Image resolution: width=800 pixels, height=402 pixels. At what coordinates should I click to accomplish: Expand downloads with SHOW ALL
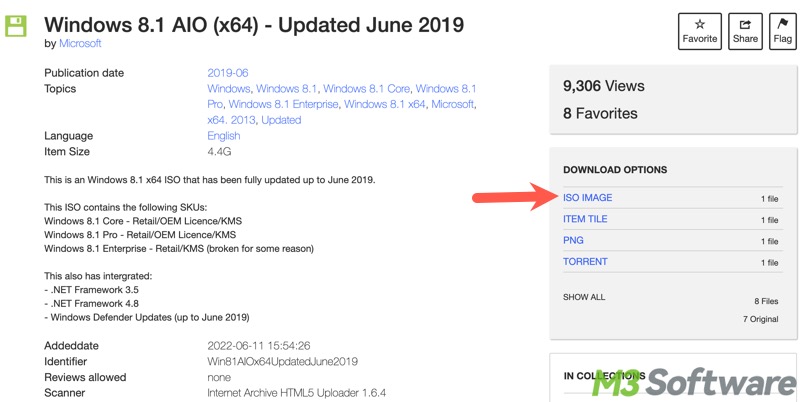tap(584, 297)
